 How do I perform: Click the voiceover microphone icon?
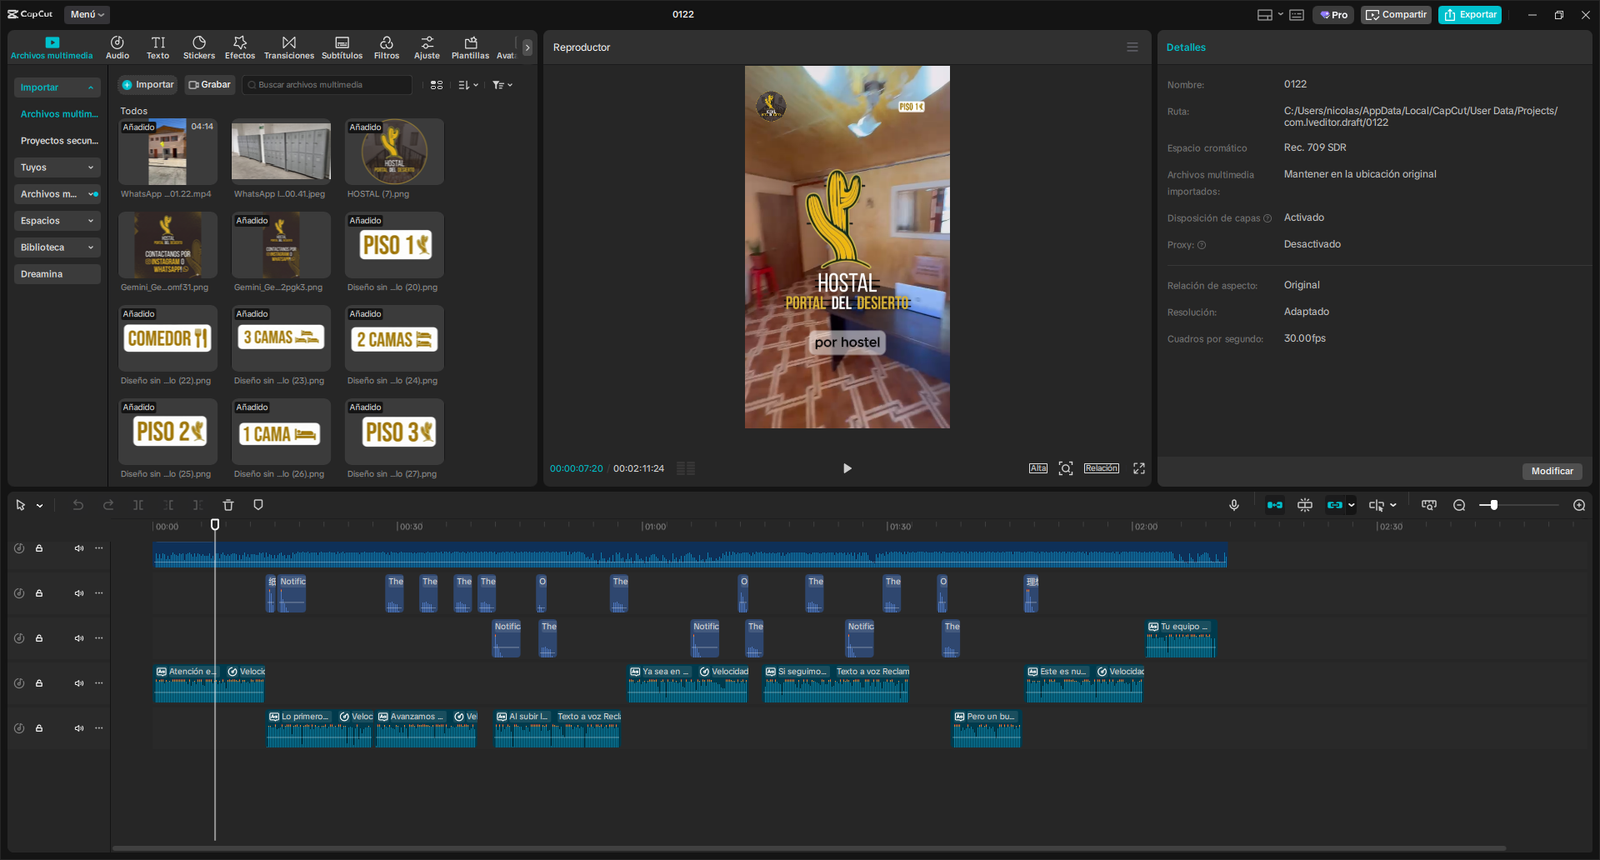click(1234, 505)
